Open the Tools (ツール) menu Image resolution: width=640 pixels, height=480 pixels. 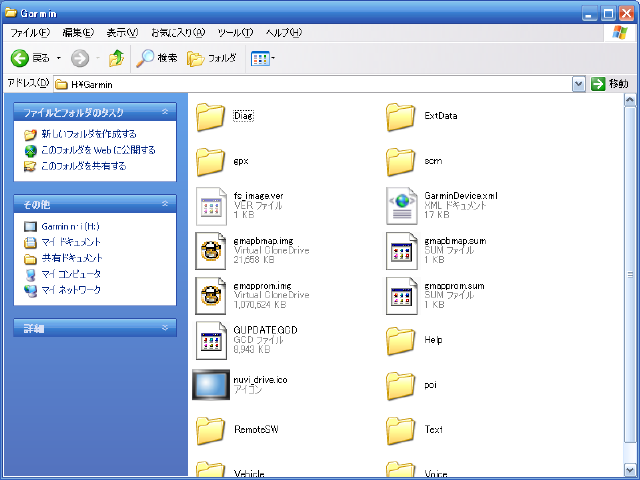235,33
